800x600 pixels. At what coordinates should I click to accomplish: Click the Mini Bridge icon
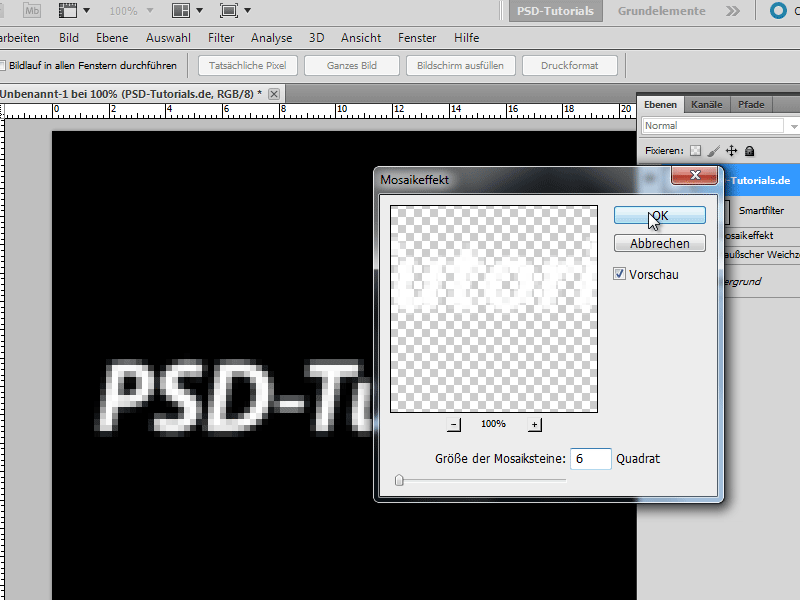coord(32,10)
